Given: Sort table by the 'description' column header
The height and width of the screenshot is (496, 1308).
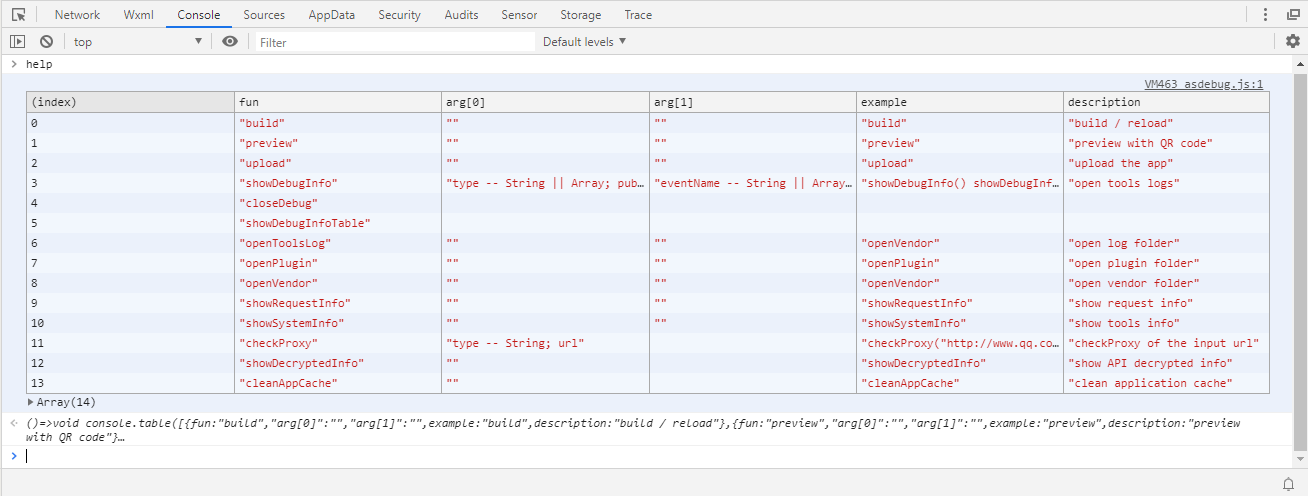Looking at the screenshot, I should (x=1166, y=102).
